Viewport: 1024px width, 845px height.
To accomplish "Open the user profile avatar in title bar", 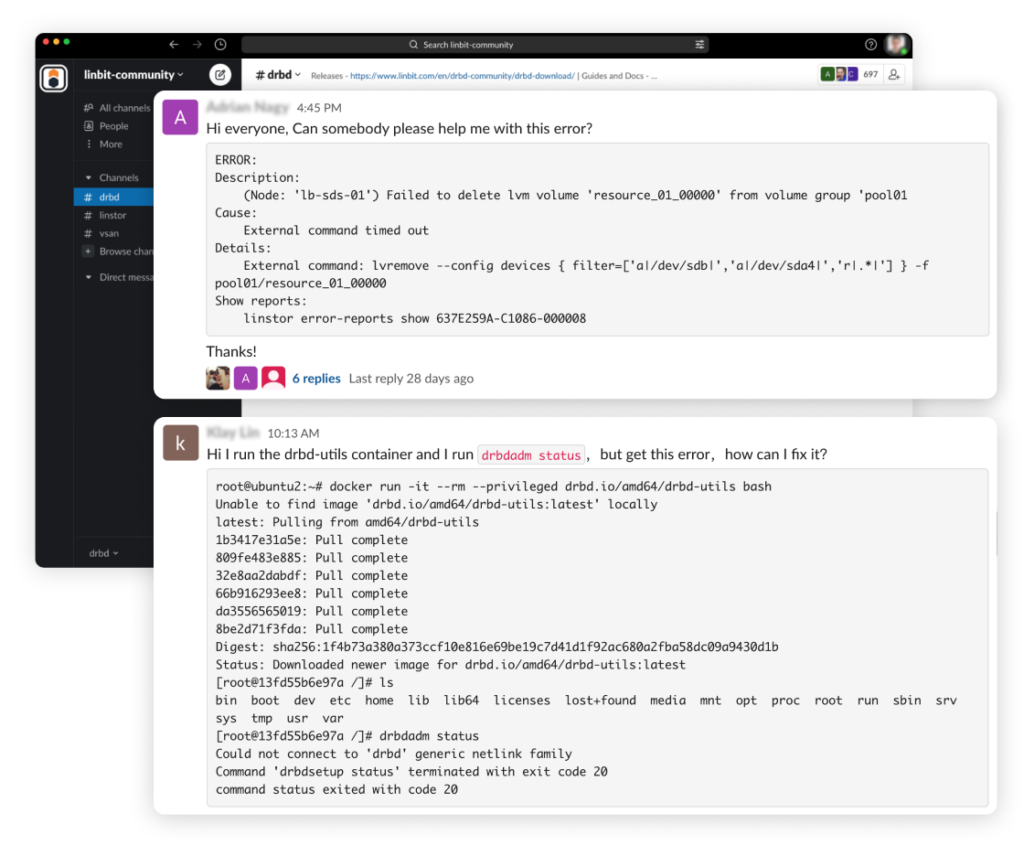I will [896, 44].
